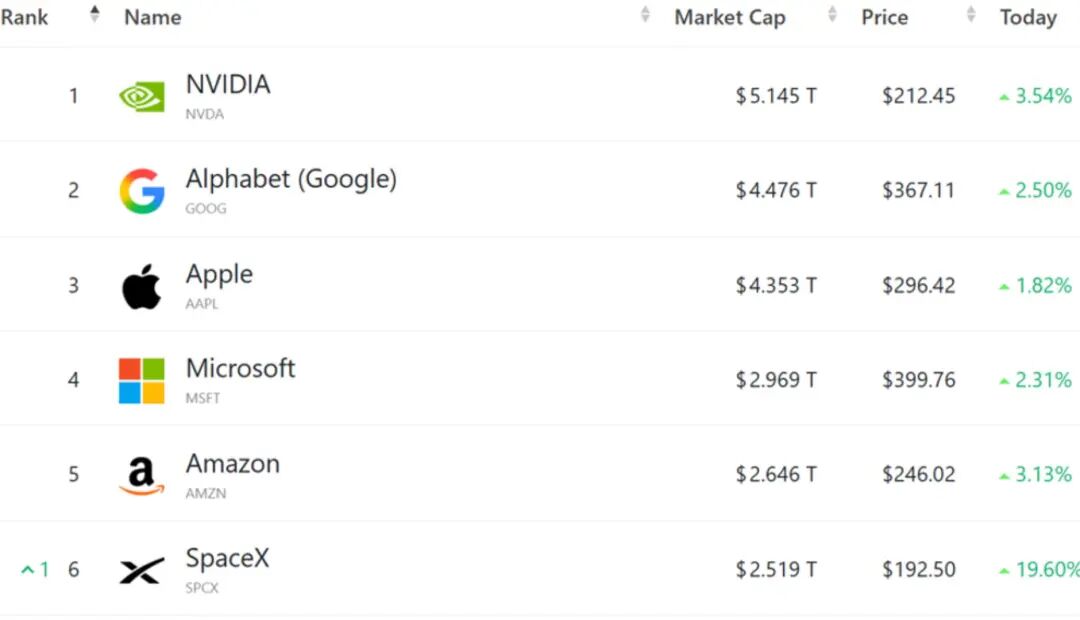Click the Microsoft four-square logo

coord(142,380)
